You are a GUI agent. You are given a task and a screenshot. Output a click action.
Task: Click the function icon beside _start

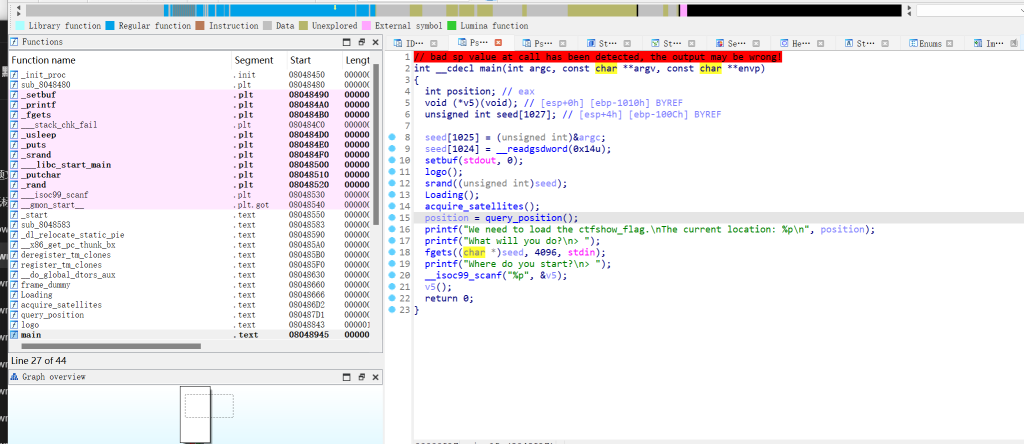click(x=14, y=215)
